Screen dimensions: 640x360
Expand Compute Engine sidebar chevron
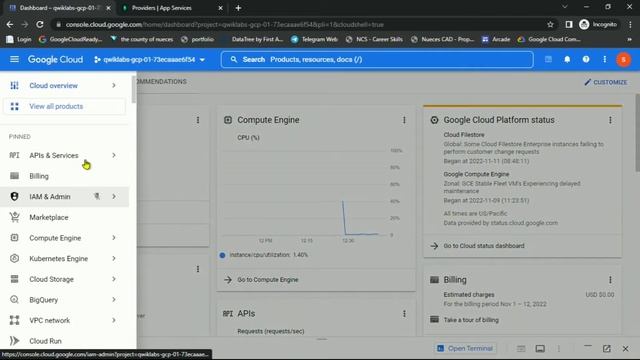pos(114,238)
